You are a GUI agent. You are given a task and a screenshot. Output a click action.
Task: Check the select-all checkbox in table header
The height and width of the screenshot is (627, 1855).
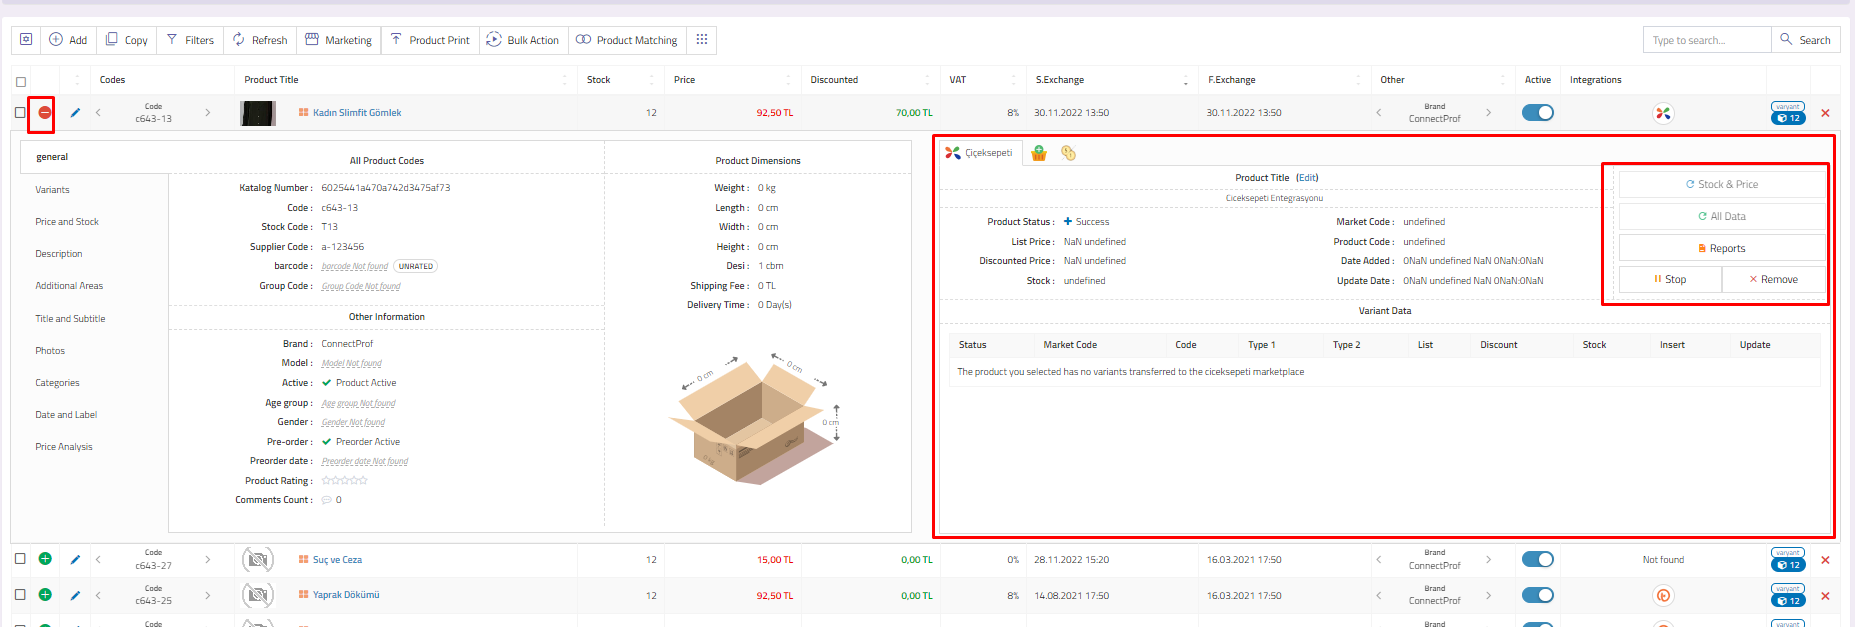click(x=21, y=82)
